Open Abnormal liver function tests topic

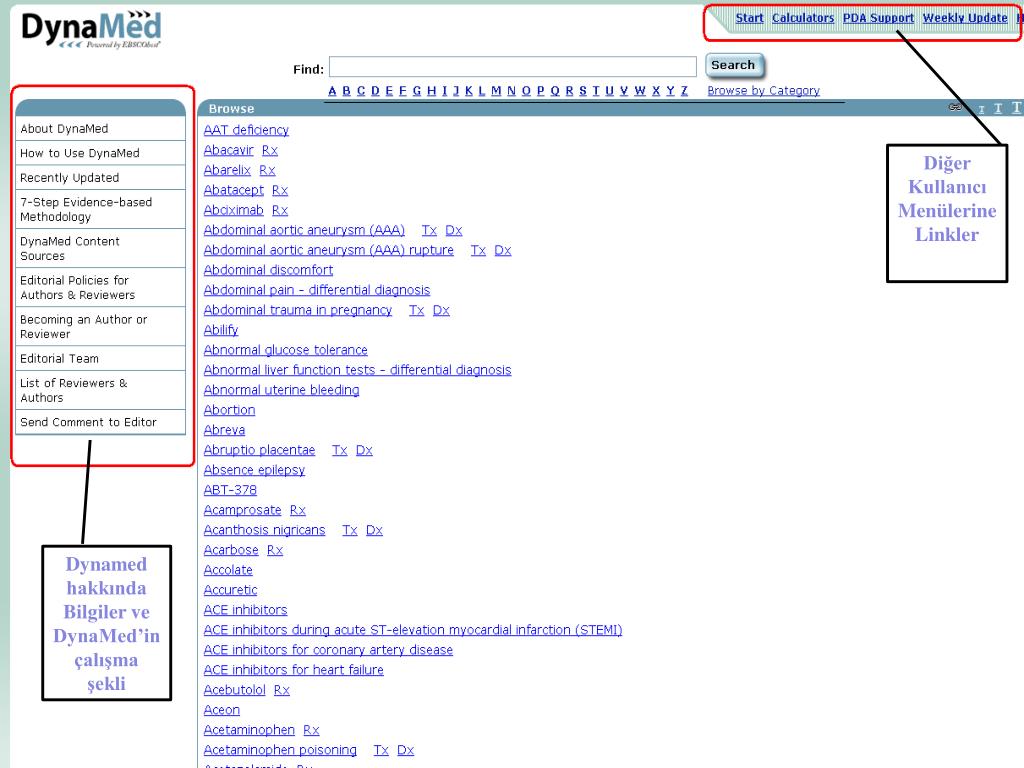[x=357, y=370]
